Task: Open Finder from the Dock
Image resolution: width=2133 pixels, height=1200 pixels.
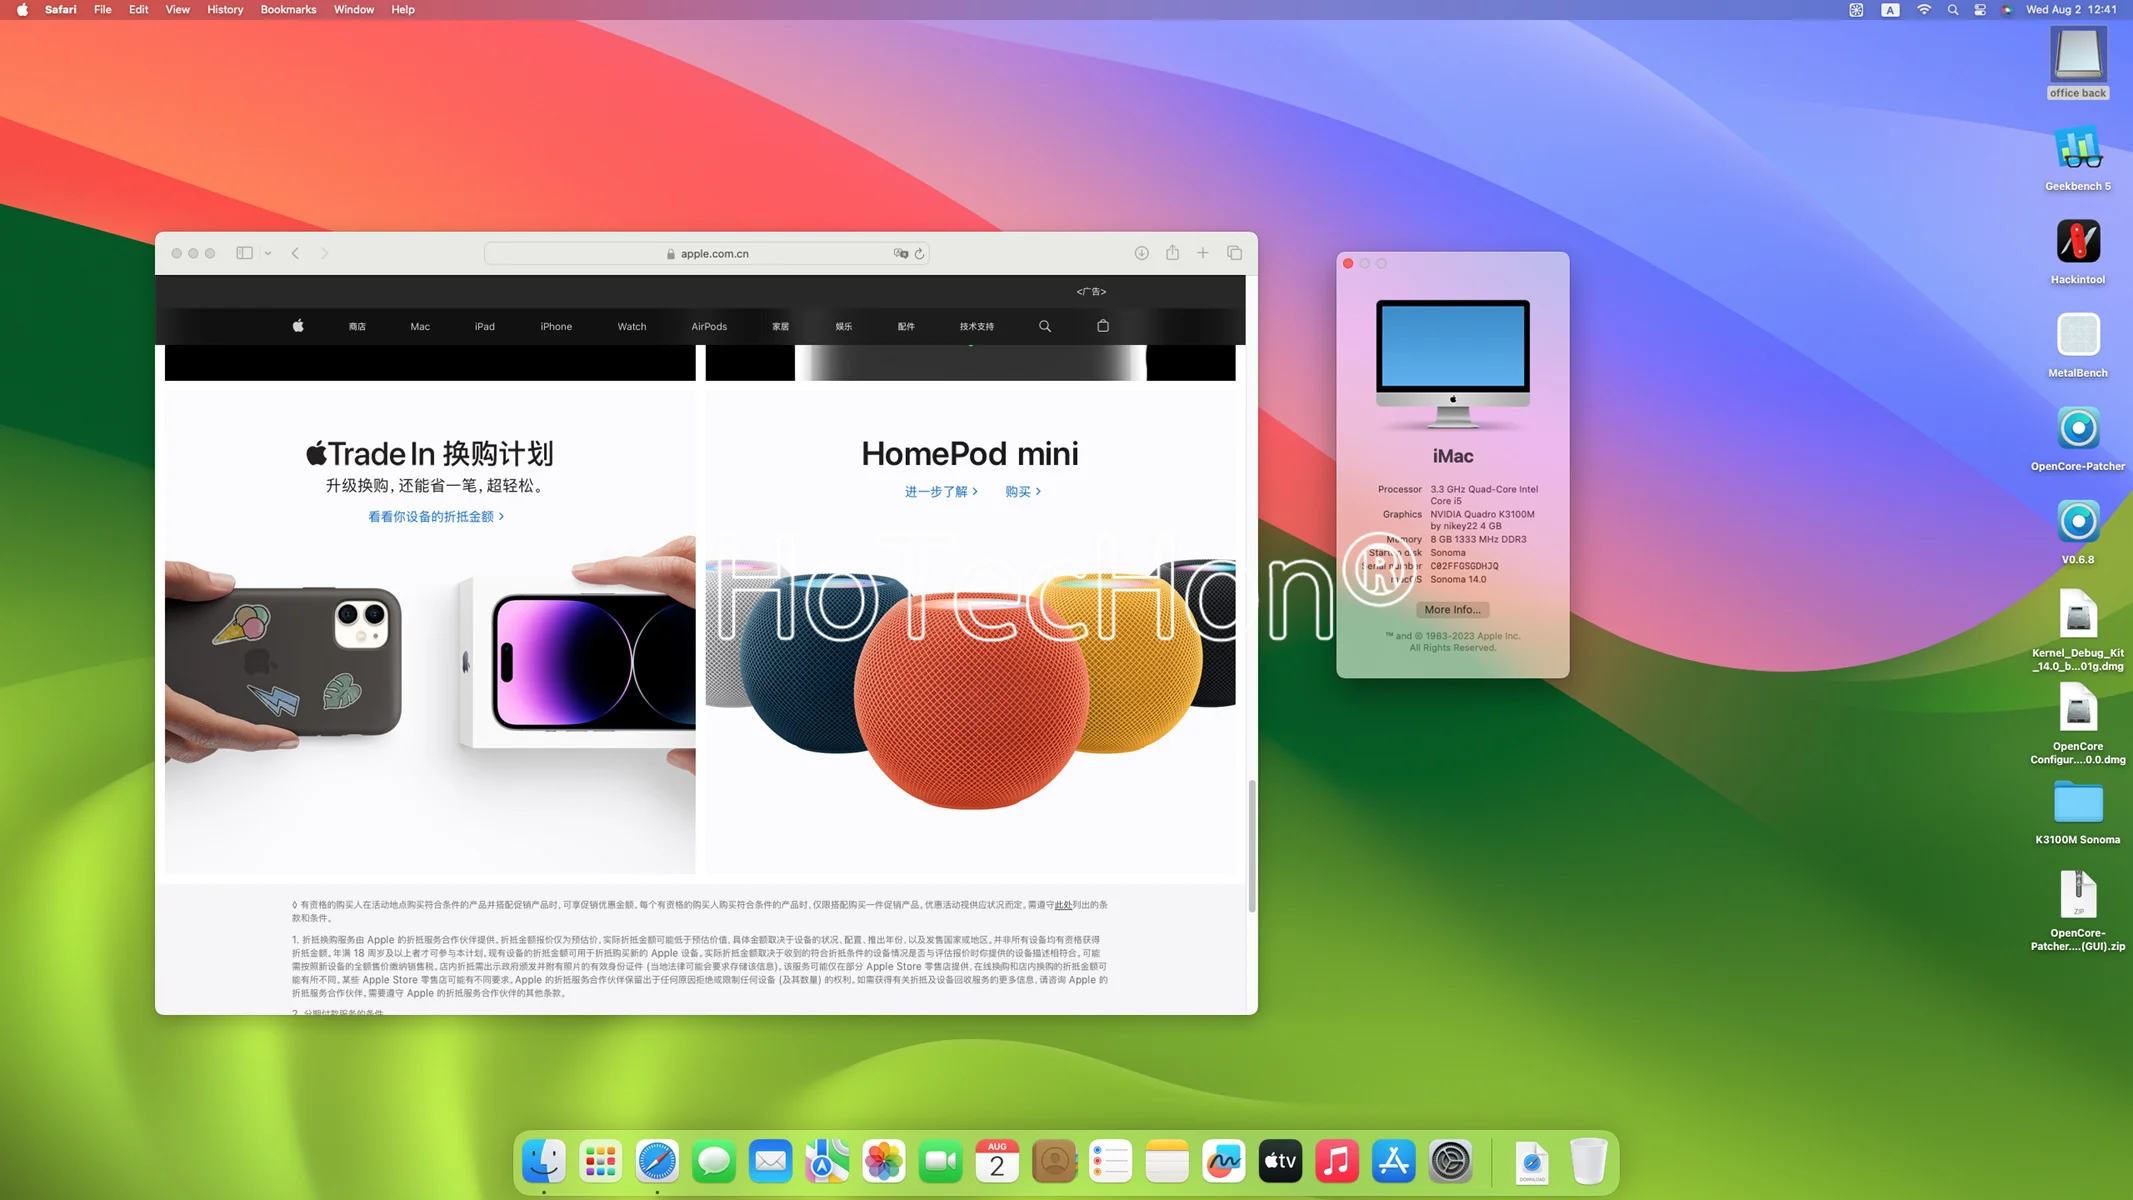Action: [x=544, y=1161]
